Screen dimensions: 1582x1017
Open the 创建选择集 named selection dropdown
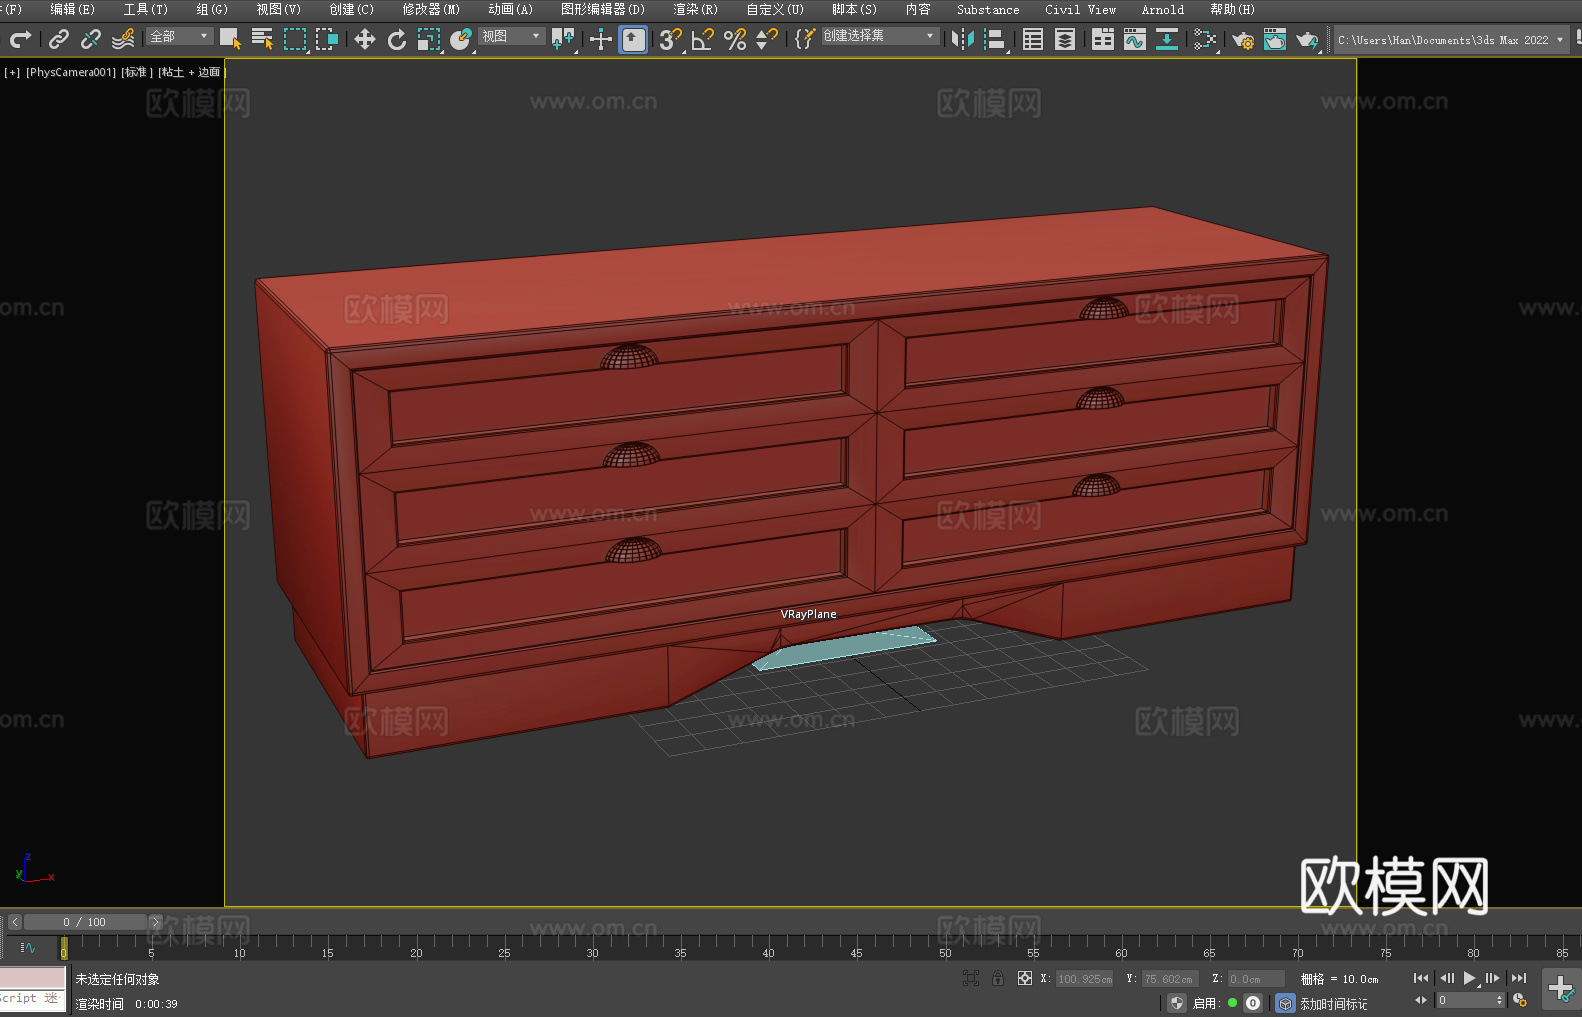pos(880,36)
